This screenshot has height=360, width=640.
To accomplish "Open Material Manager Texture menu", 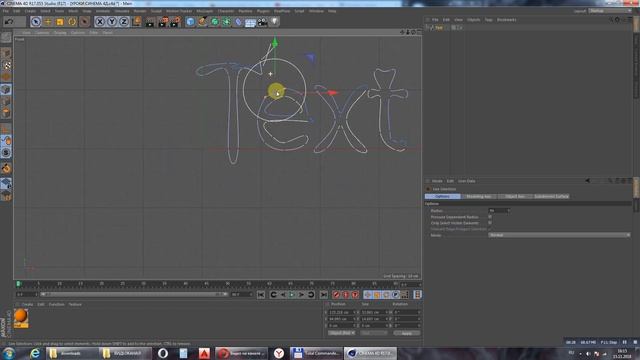I will point(75,304).
